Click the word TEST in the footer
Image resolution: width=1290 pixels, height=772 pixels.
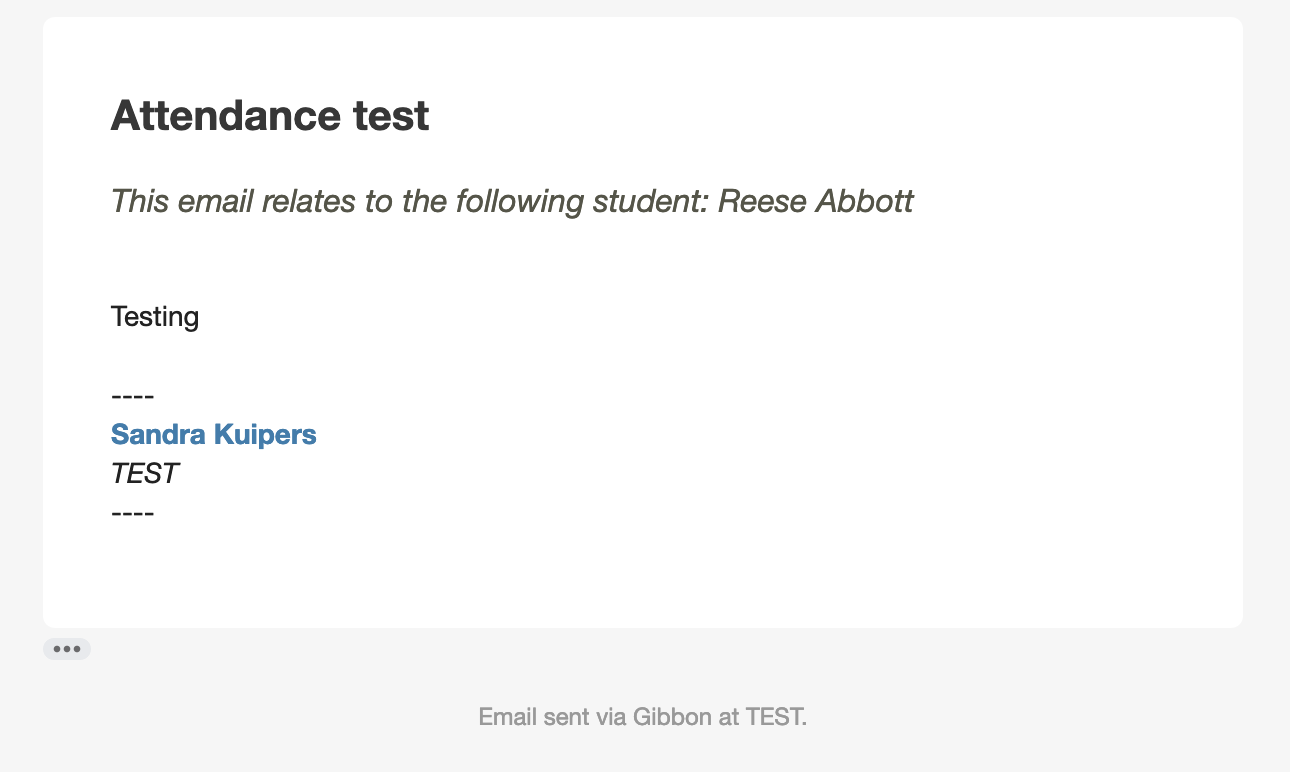[776, 717]
